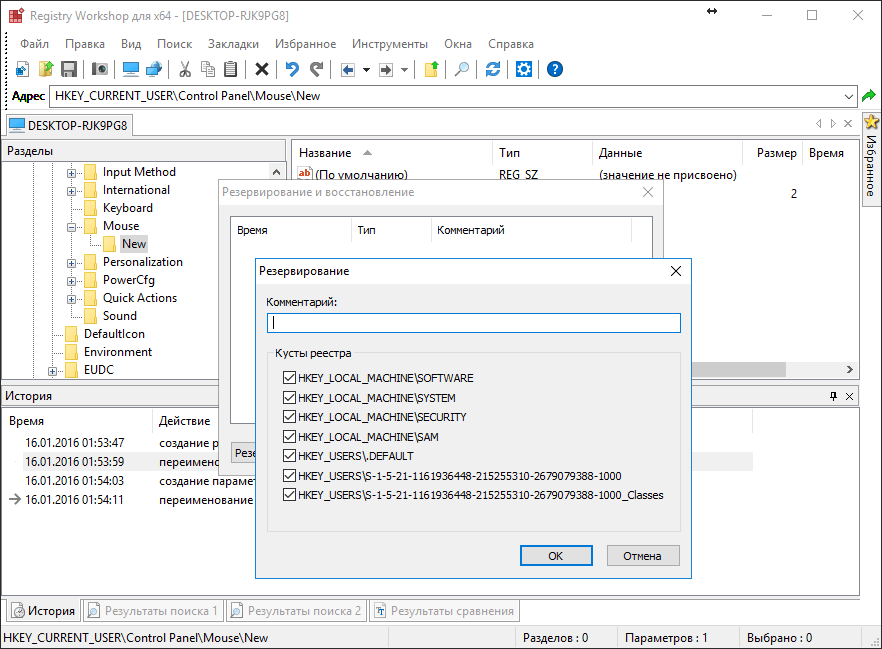Expand the Personalization tree node
The image size is (882, 649).
click(73, 262)
